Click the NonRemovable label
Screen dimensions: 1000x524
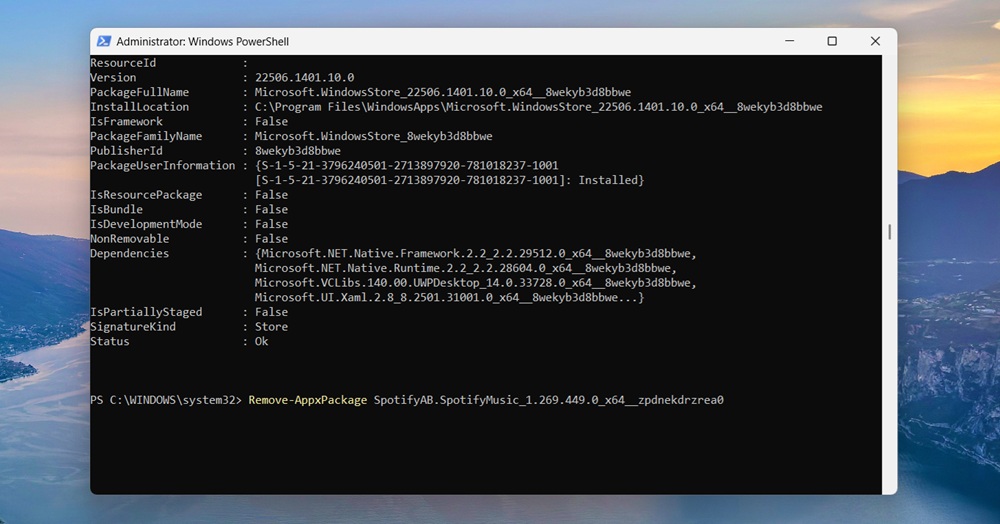point(129,239)
